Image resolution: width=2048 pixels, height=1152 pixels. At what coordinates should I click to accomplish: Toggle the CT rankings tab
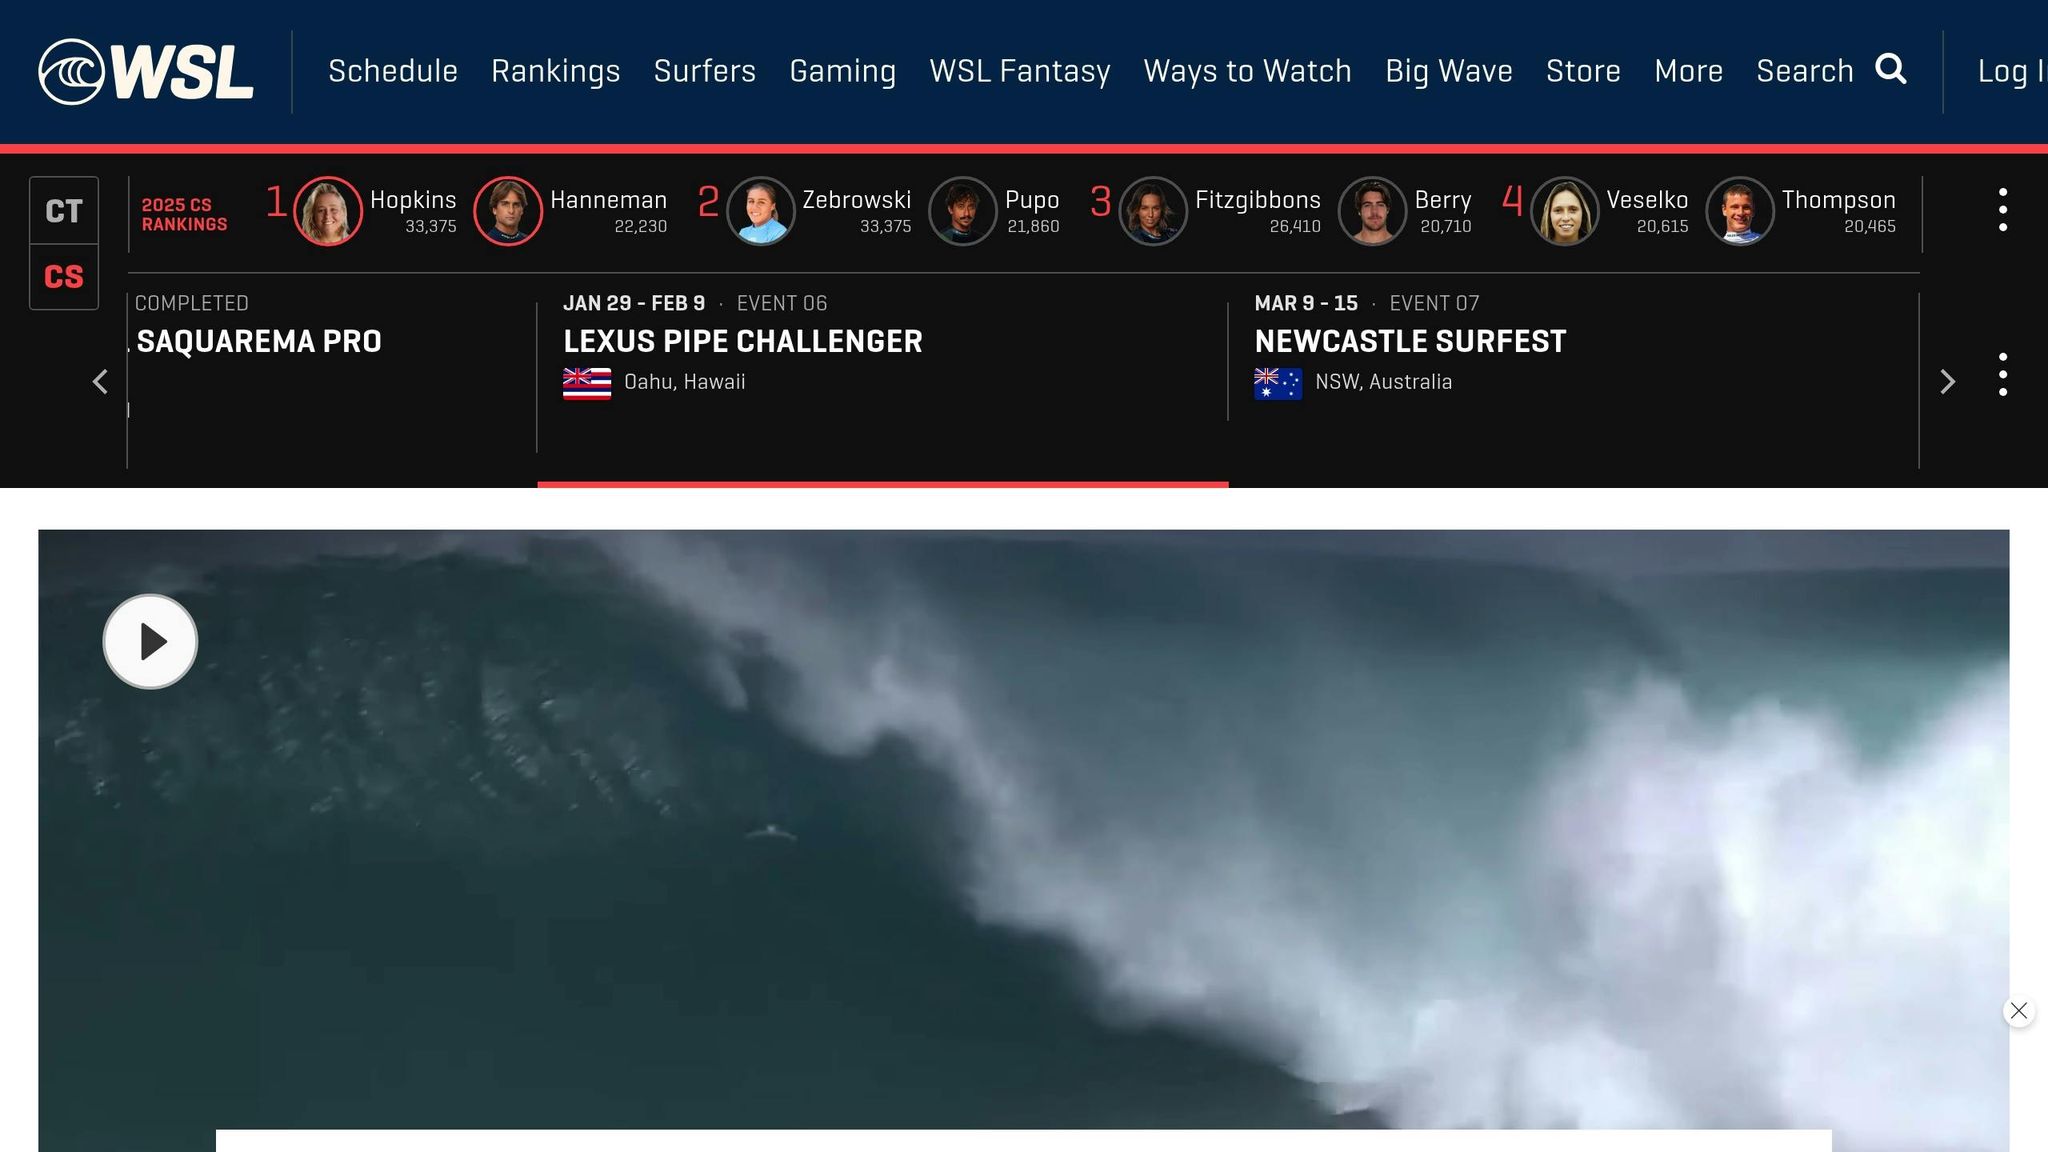click(x=64, y=210)
